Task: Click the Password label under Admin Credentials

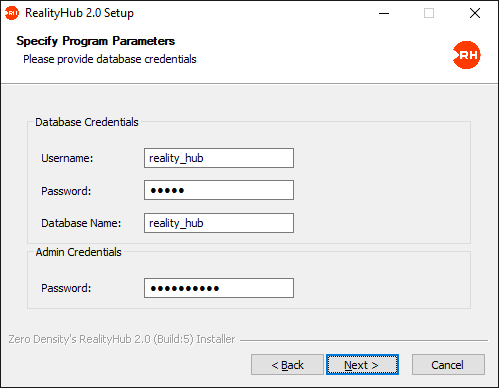Action: [66, 288]
